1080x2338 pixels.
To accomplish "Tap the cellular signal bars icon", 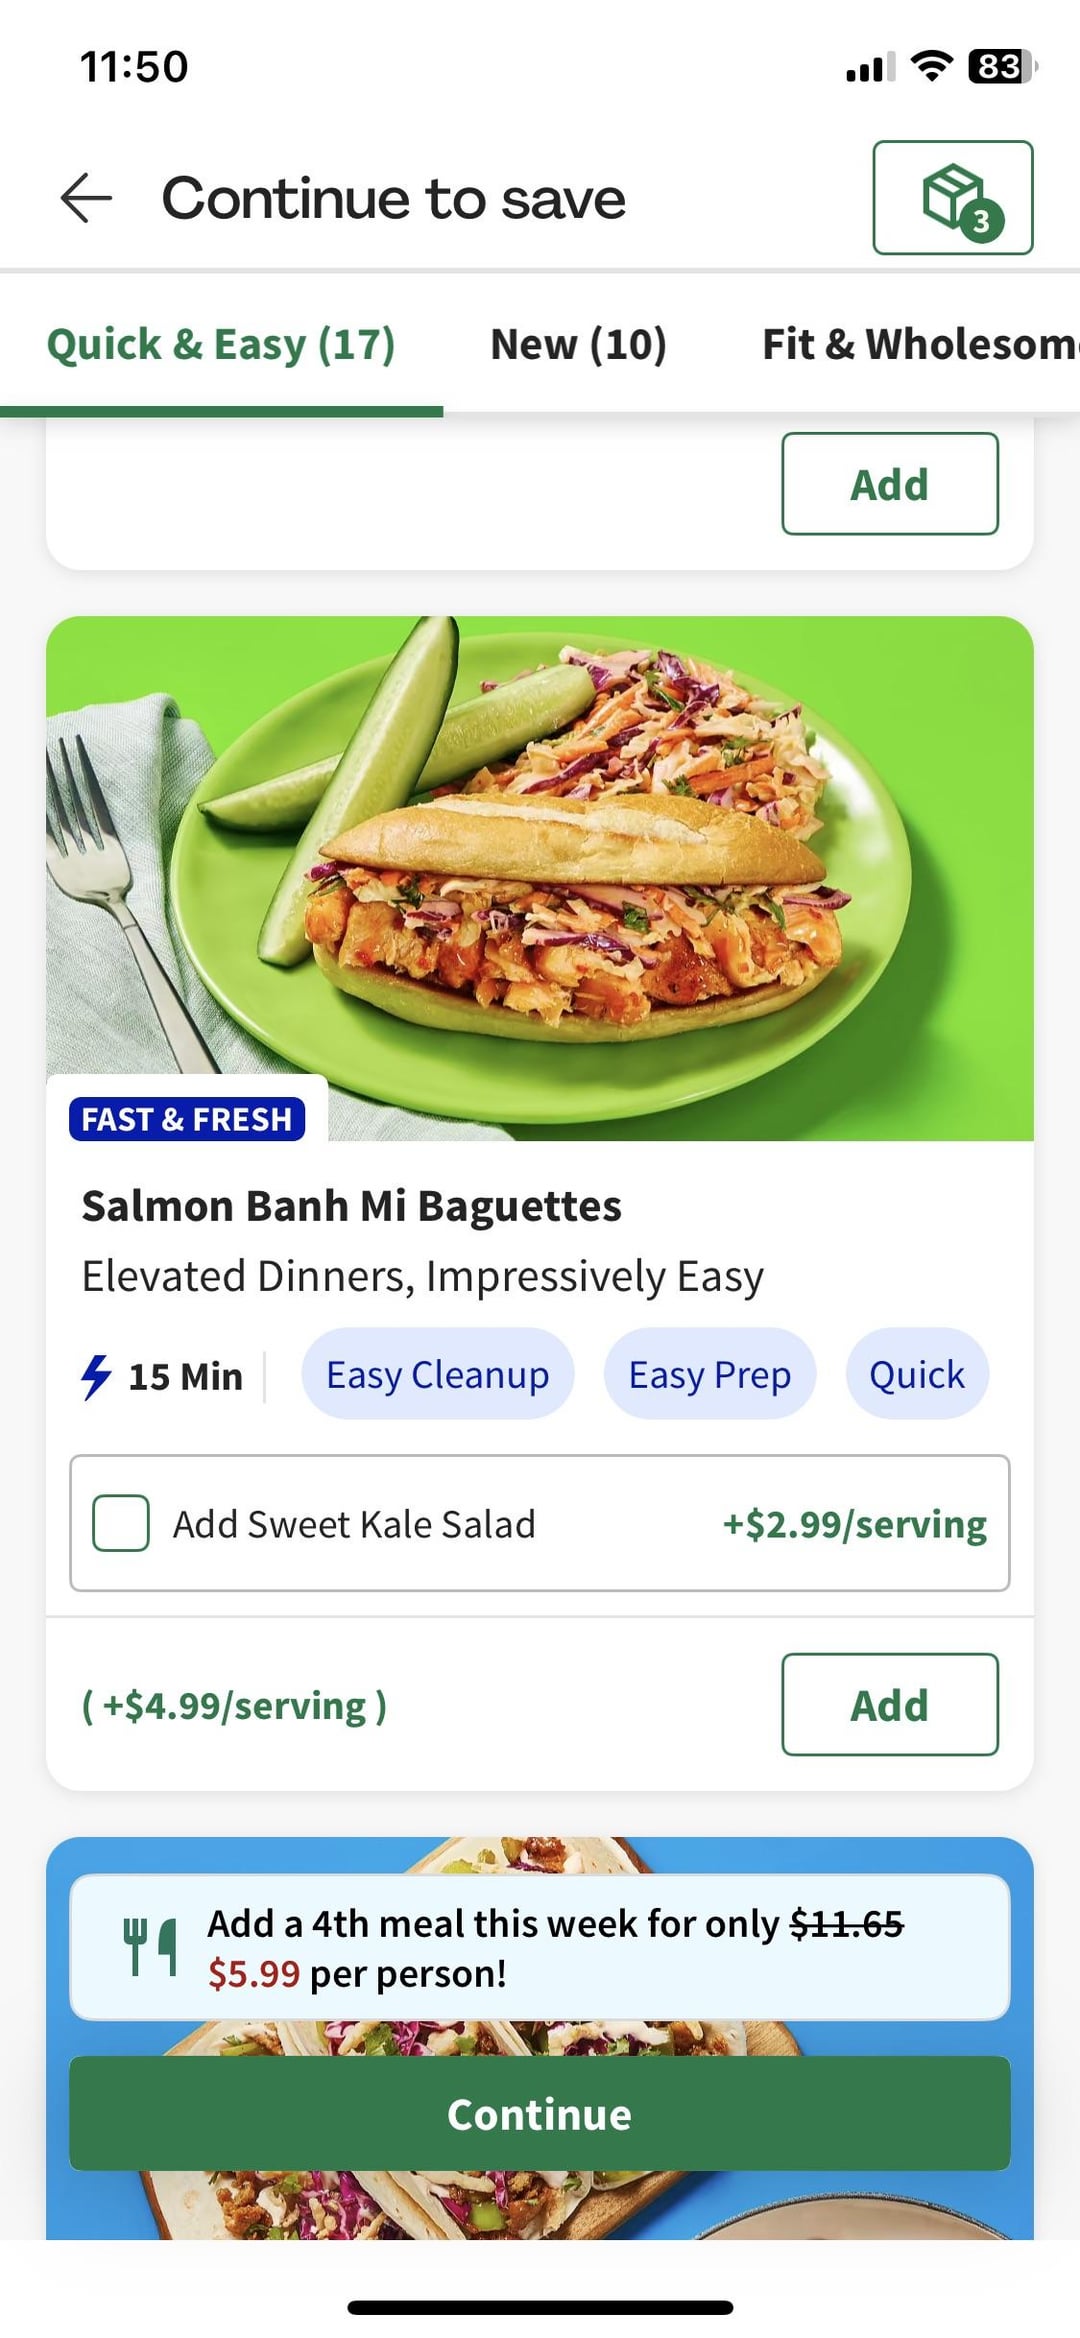I will tap(869, 68).
